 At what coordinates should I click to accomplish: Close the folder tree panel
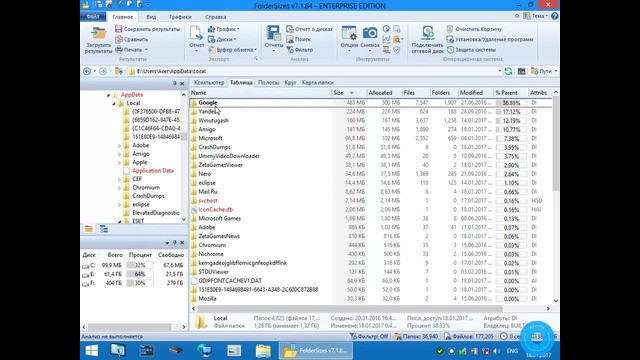pyautogui.click(x=182, y=84)
